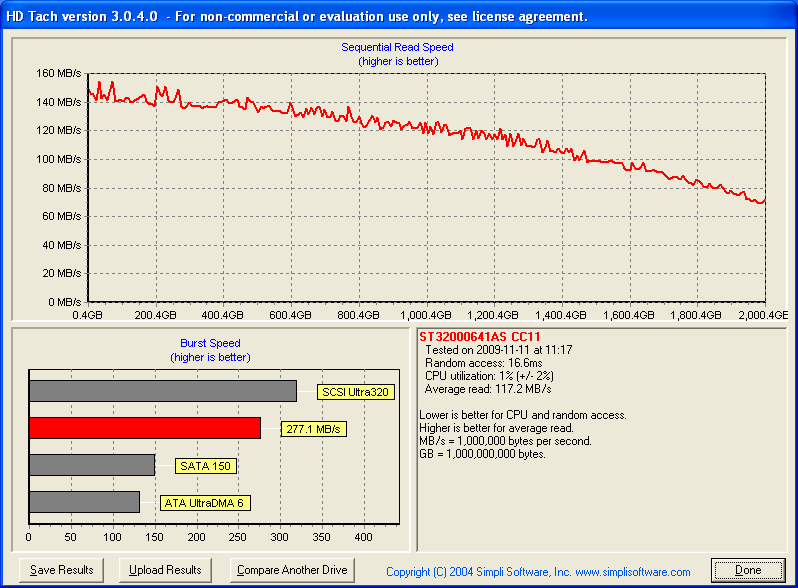The height and width of the screenshot is (588, 798).
Task: Select the SCSI Ultra320 label
Action: click(354, 392)
